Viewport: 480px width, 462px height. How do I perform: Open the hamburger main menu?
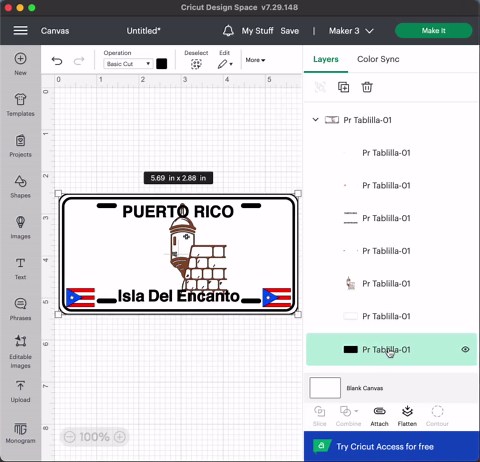click(20, 31)
